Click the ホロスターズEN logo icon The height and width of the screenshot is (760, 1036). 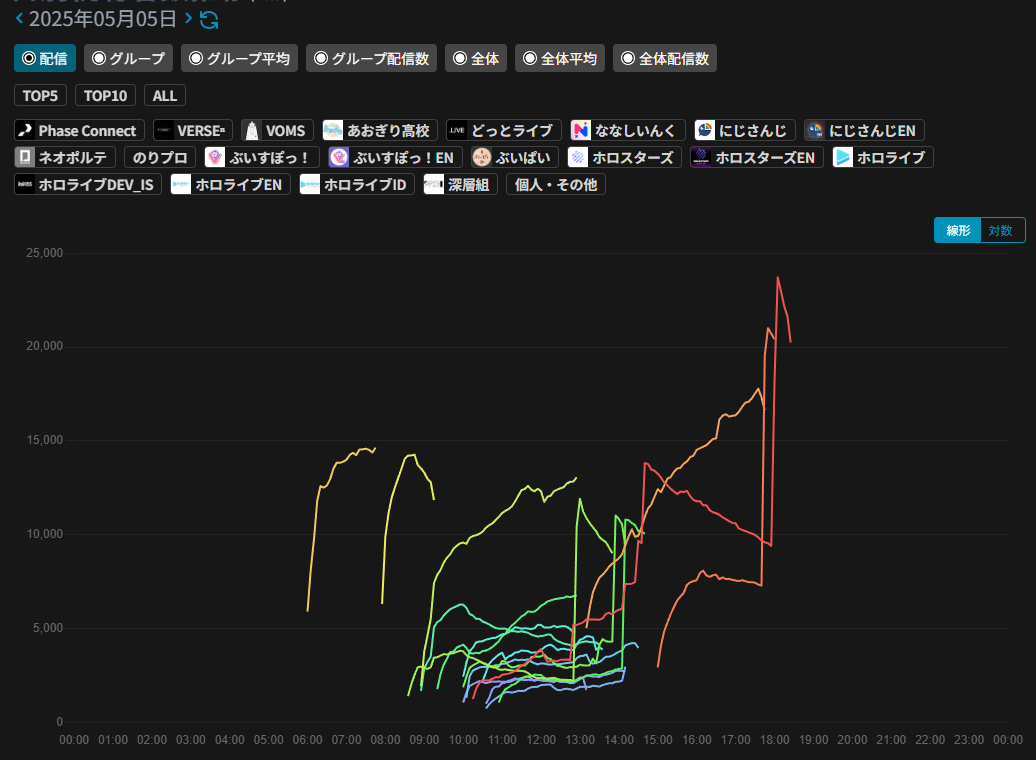(701, 157)
